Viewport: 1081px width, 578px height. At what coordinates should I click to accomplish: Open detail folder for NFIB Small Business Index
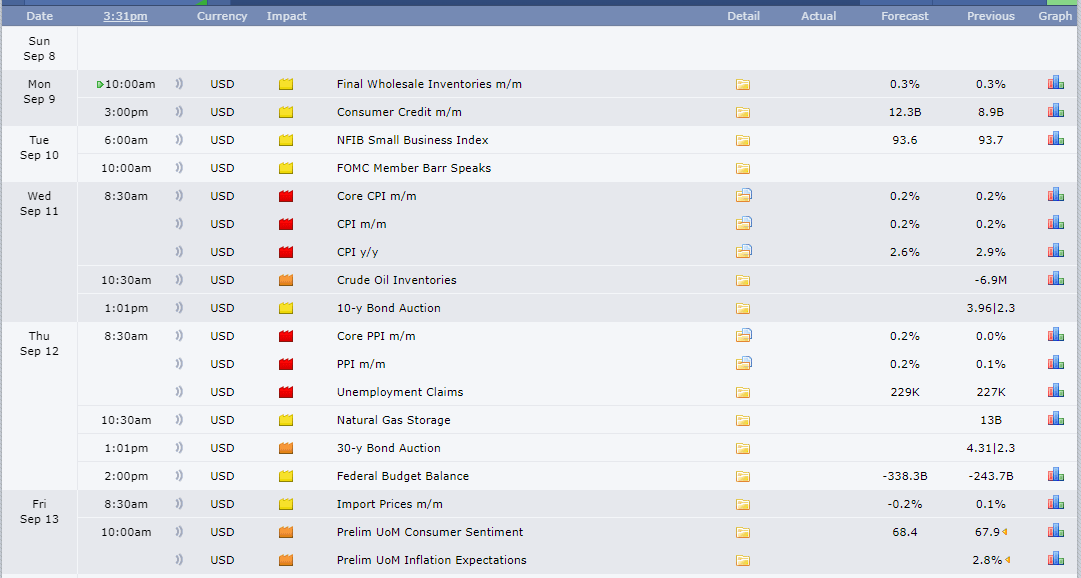click(x=742, y=141)
